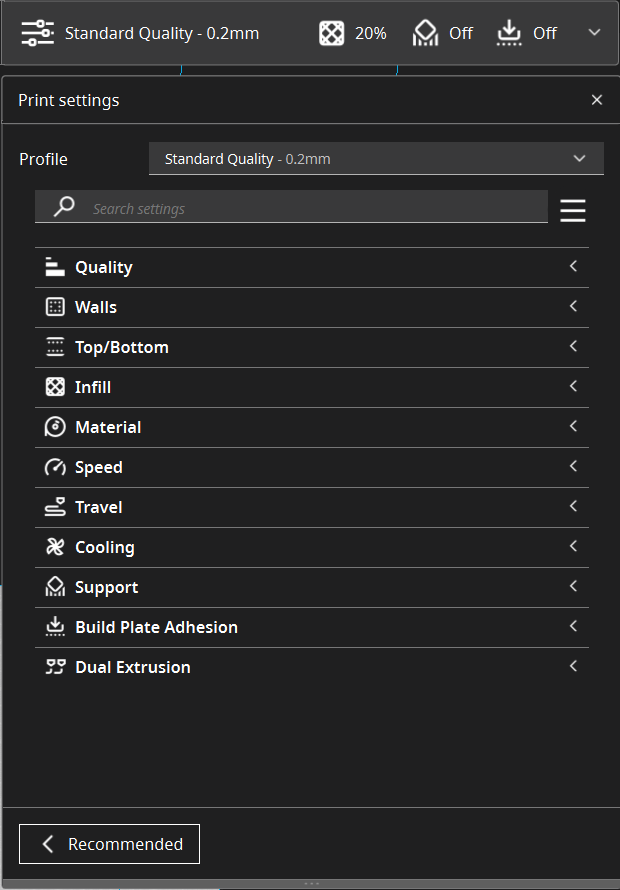Click the print settings sliders icon in header
The height and width of the screenshot is (890, 620).
pyautogui.click(x=37, y=33)
